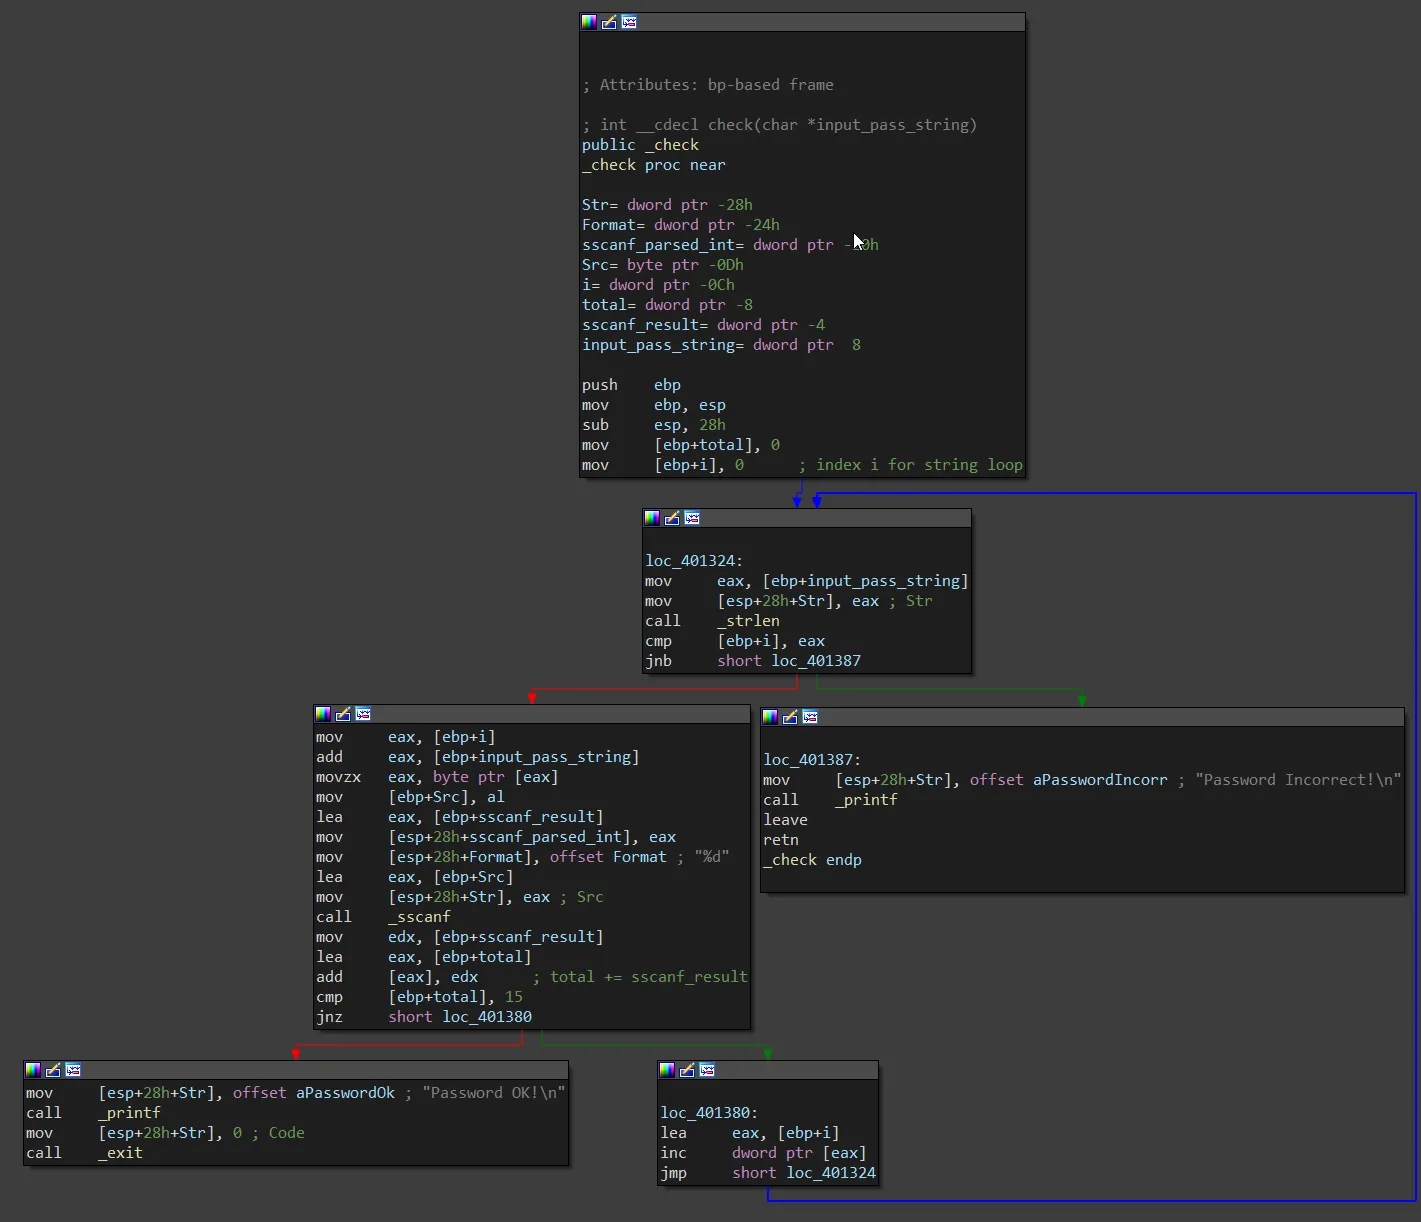Click the aPasswordOk offset reference

point(345,1093)
